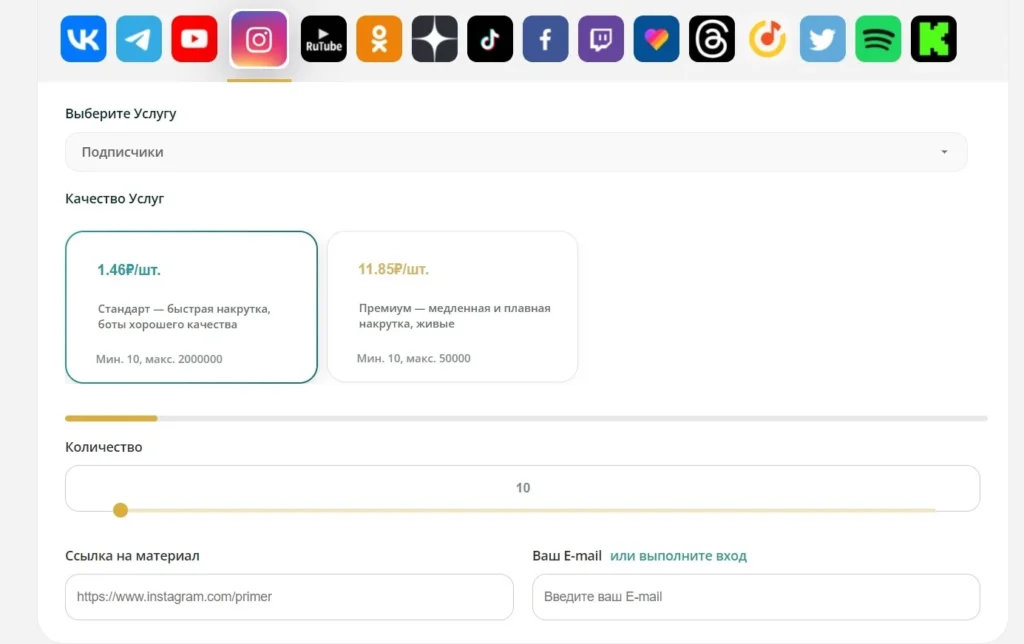Follow the 'или выполните вход' link
The height and width of the screenshot is (644, 1024).
679,556
